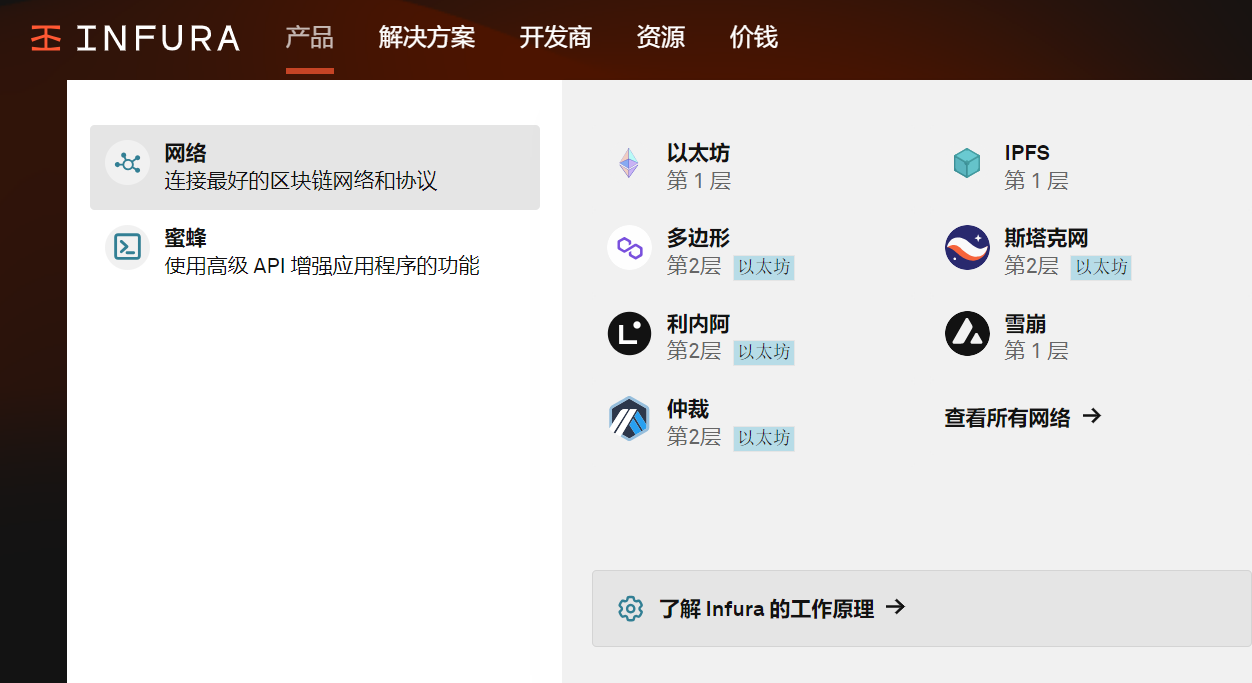The image size is (1252, 683).
Task: Open the 多边形 network link
Action: 701,252
